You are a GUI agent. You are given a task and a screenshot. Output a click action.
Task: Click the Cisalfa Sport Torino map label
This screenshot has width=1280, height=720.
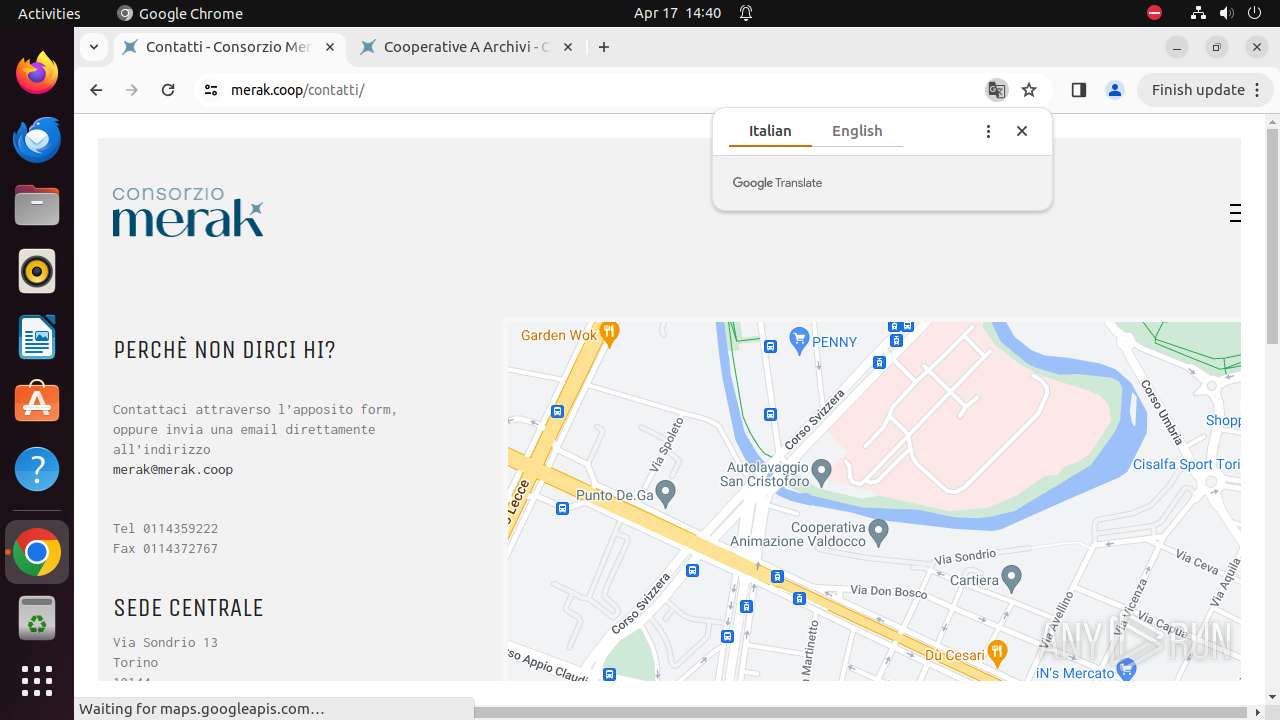coord(1186,464)
